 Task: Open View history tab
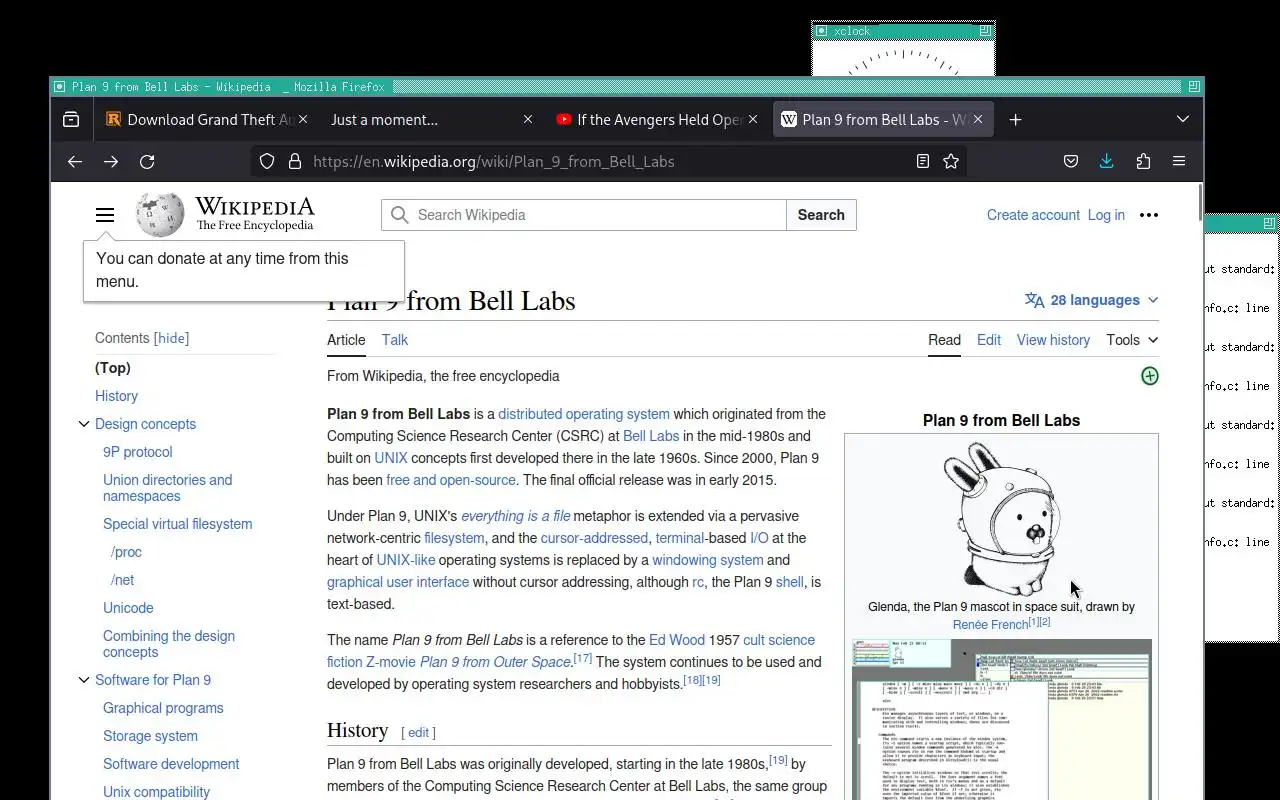(1053, 340)
